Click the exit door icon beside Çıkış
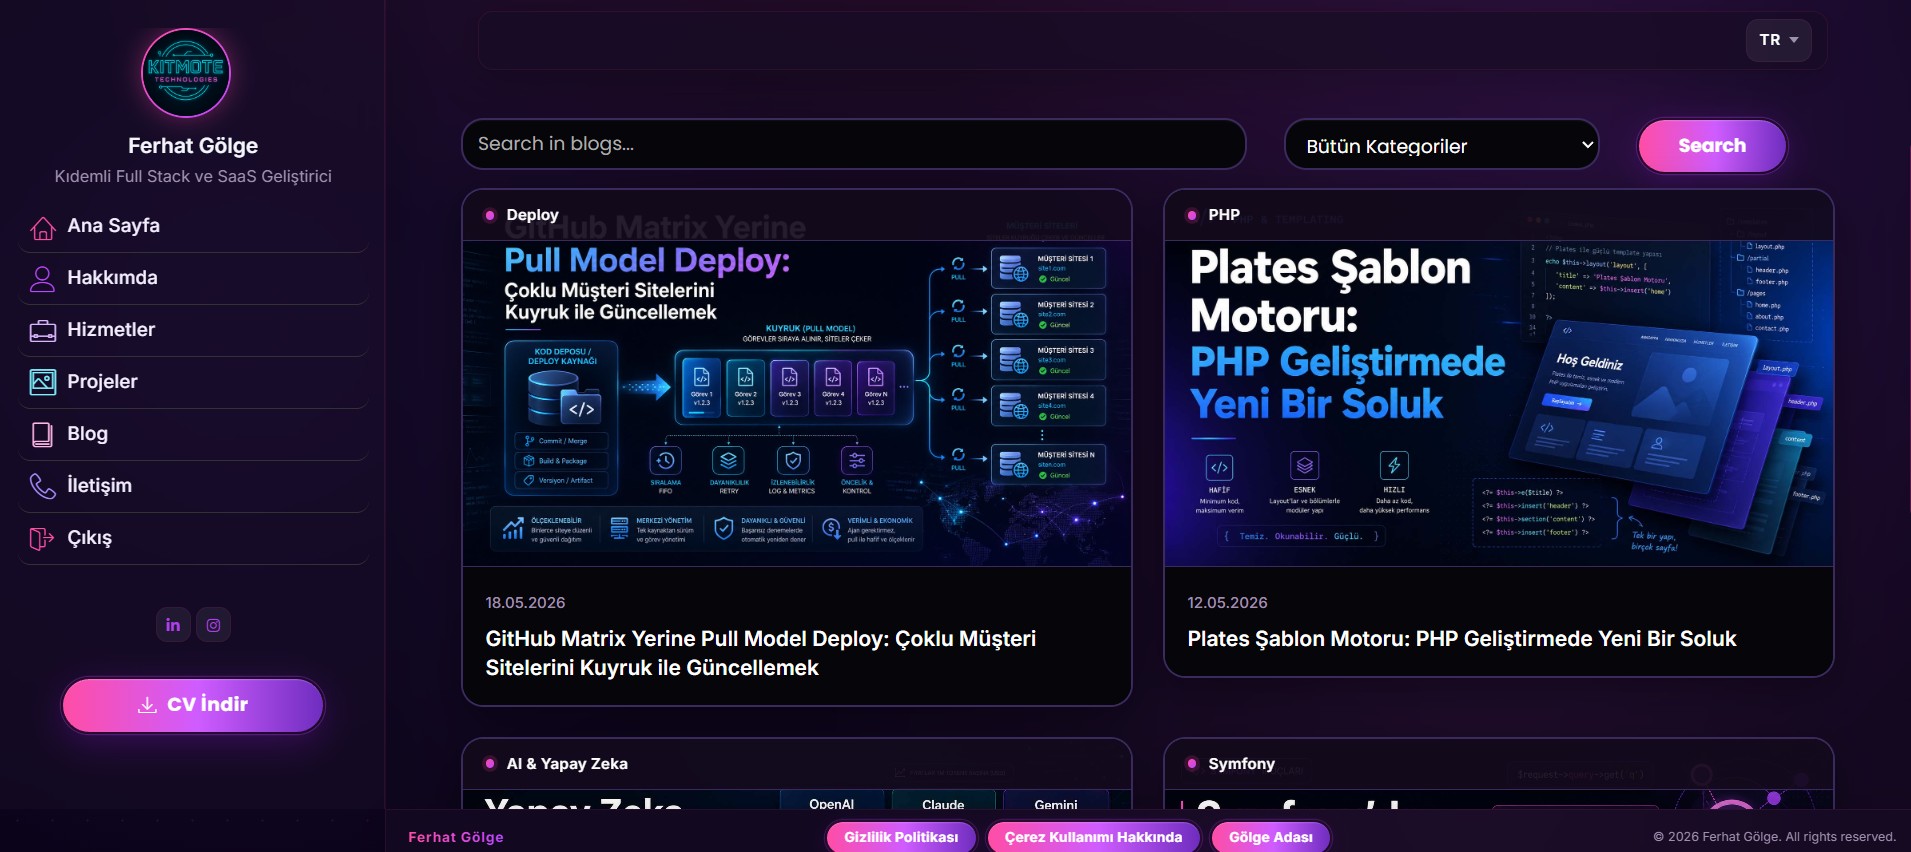This screenshot has width=1911, height=852. (x=42, y=538)
